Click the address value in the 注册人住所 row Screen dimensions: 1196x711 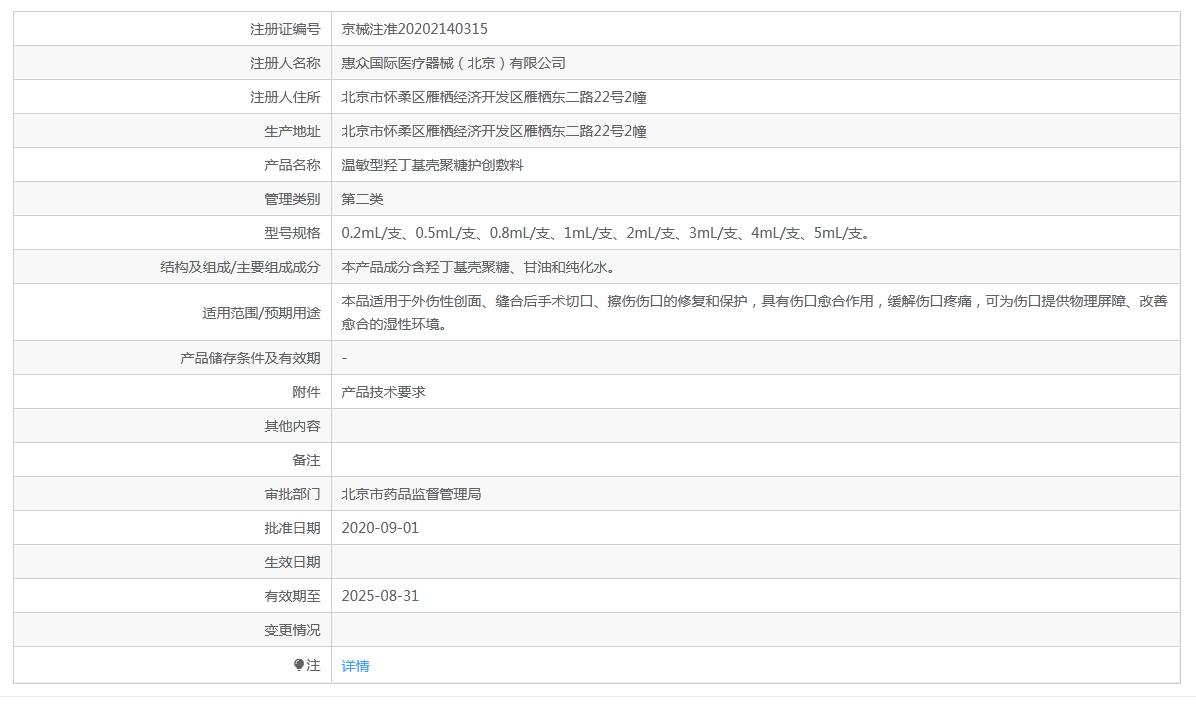[494, 98]
